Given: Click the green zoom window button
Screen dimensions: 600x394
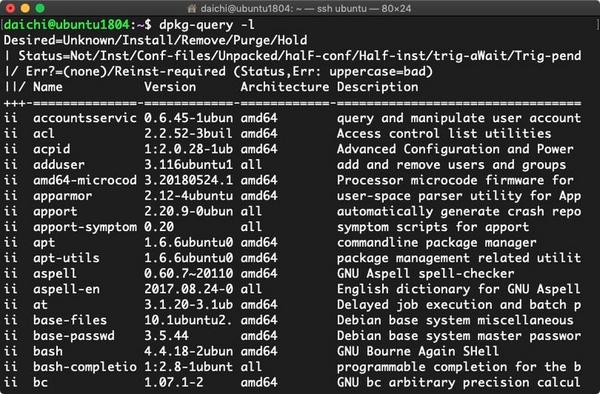Looking at the screenshot, I should [40, 8].
